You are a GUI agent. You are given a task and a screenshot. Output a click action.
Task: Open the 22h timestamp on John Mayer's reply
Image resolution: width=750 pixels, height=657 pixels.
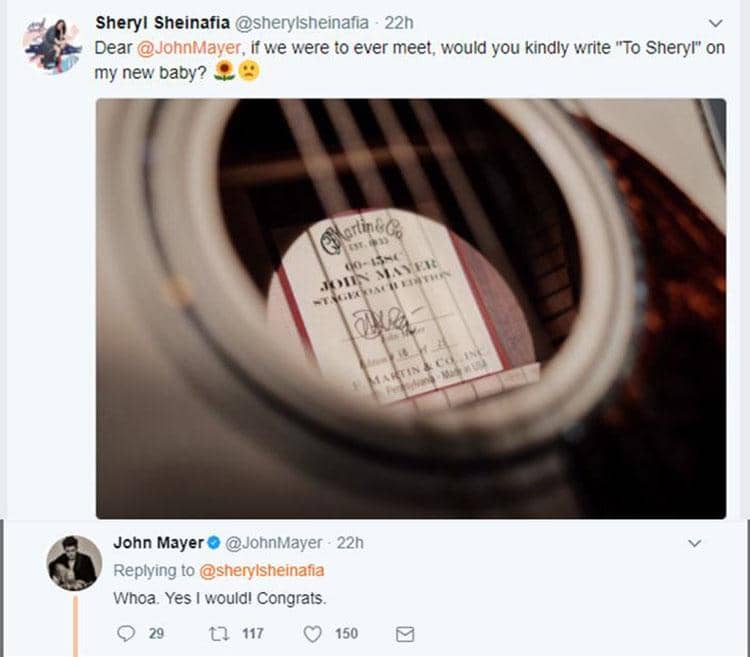351,543
